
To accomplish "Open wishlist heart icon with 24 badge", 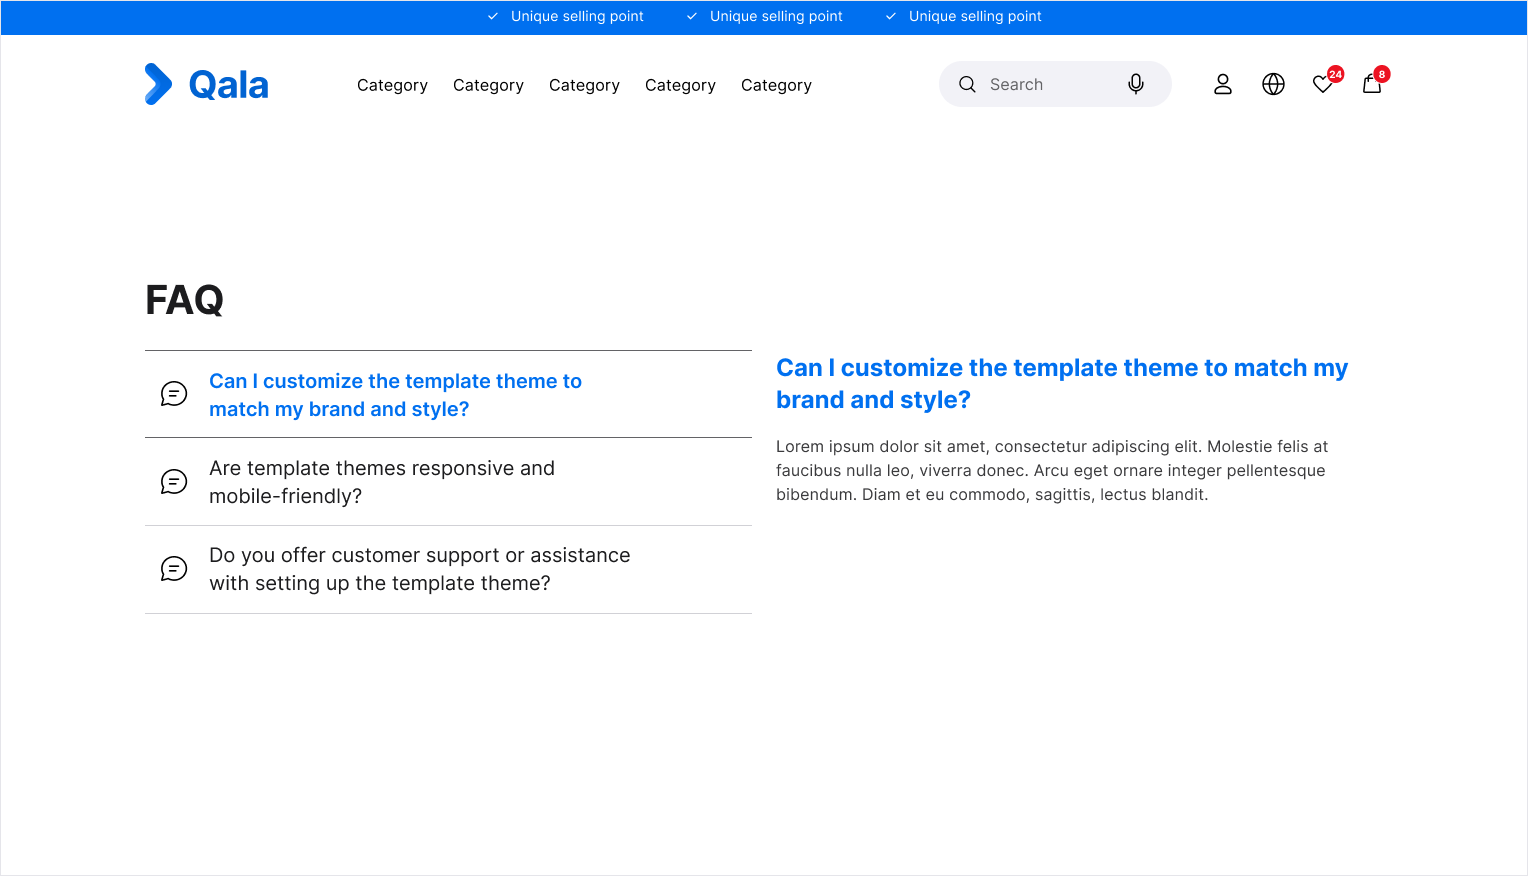I will click(1326, 82).
